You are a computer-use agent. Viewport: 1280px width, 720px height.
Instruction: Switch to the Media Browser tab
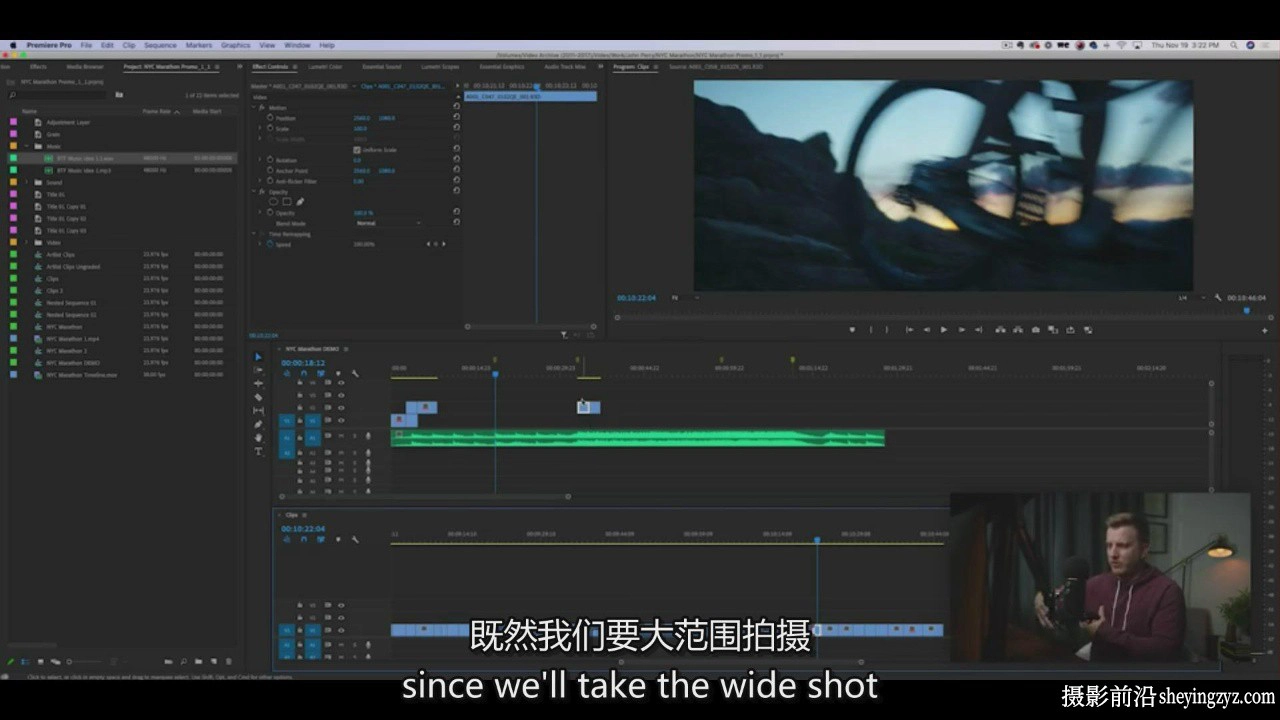pos(85,67)
